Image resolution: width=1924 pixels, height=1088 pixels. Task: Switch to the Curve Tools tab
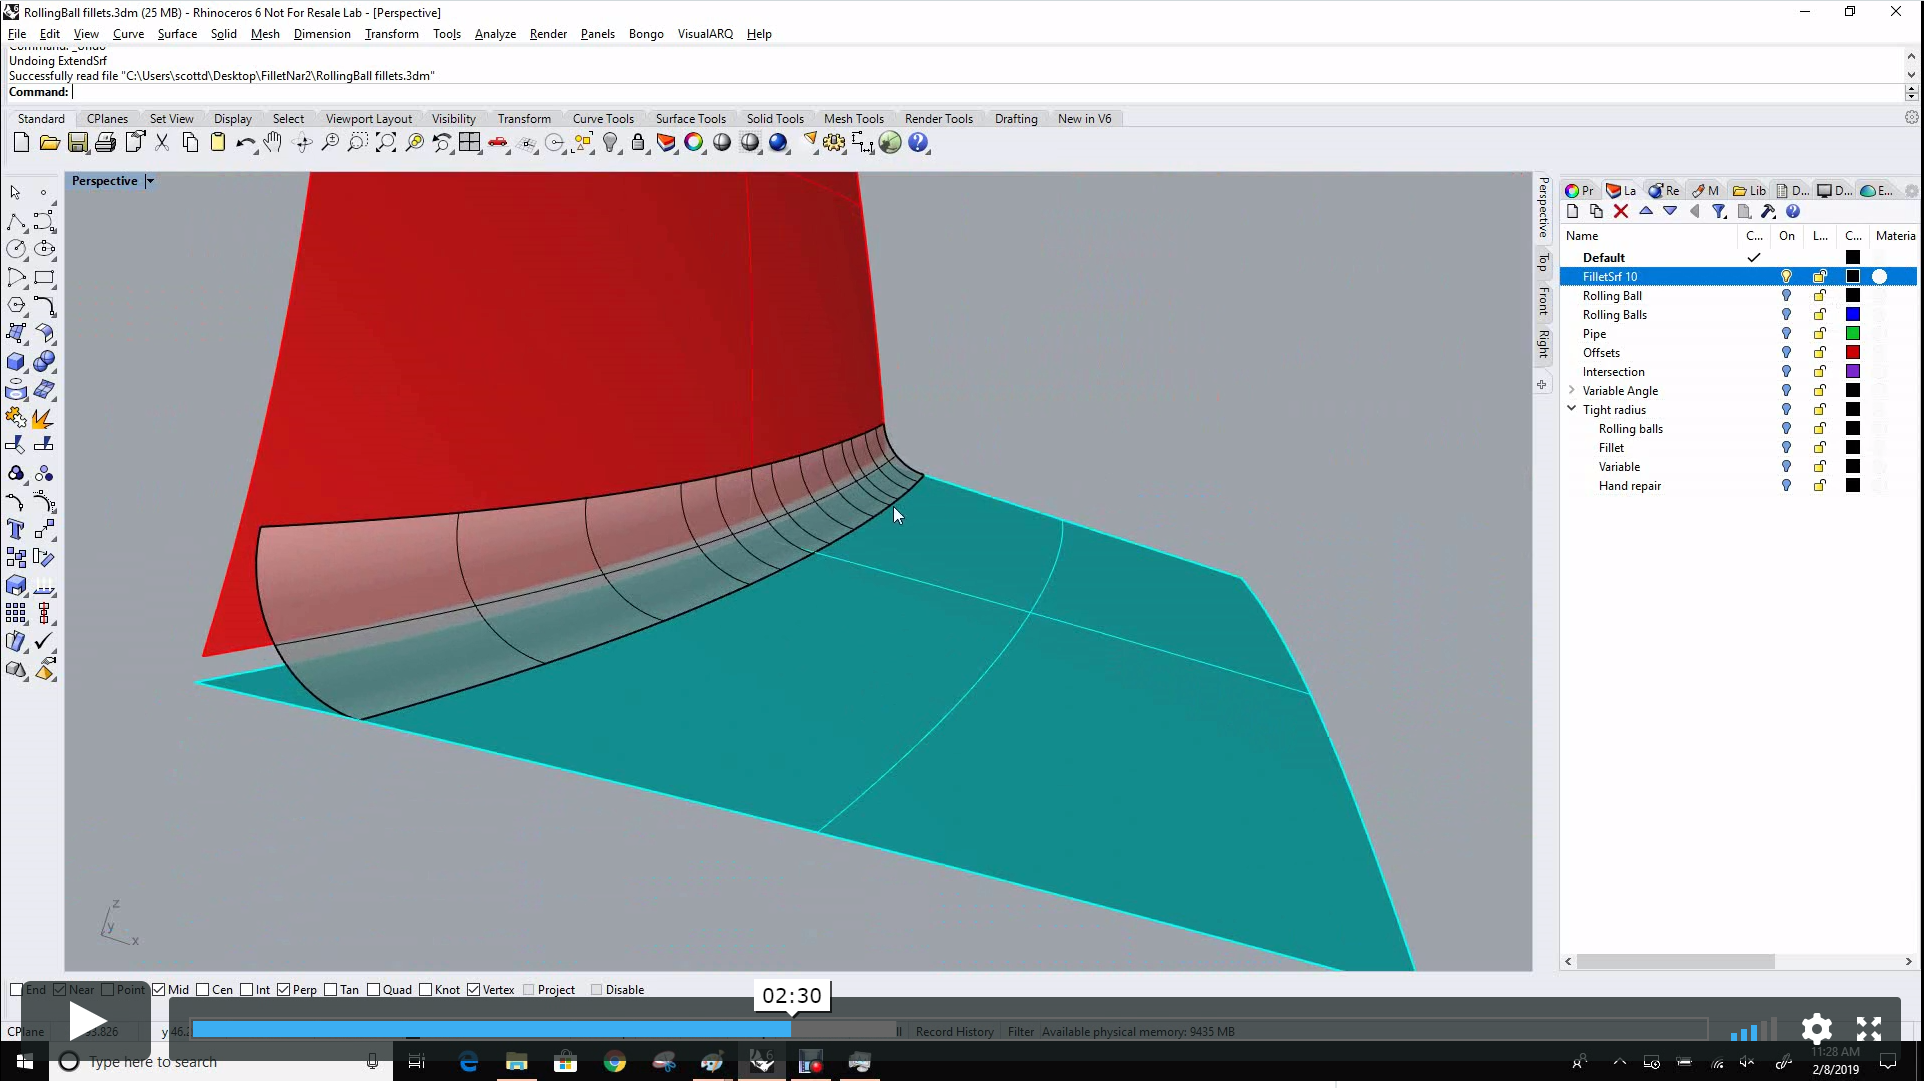pyautogui.click(x=603, y=119)
